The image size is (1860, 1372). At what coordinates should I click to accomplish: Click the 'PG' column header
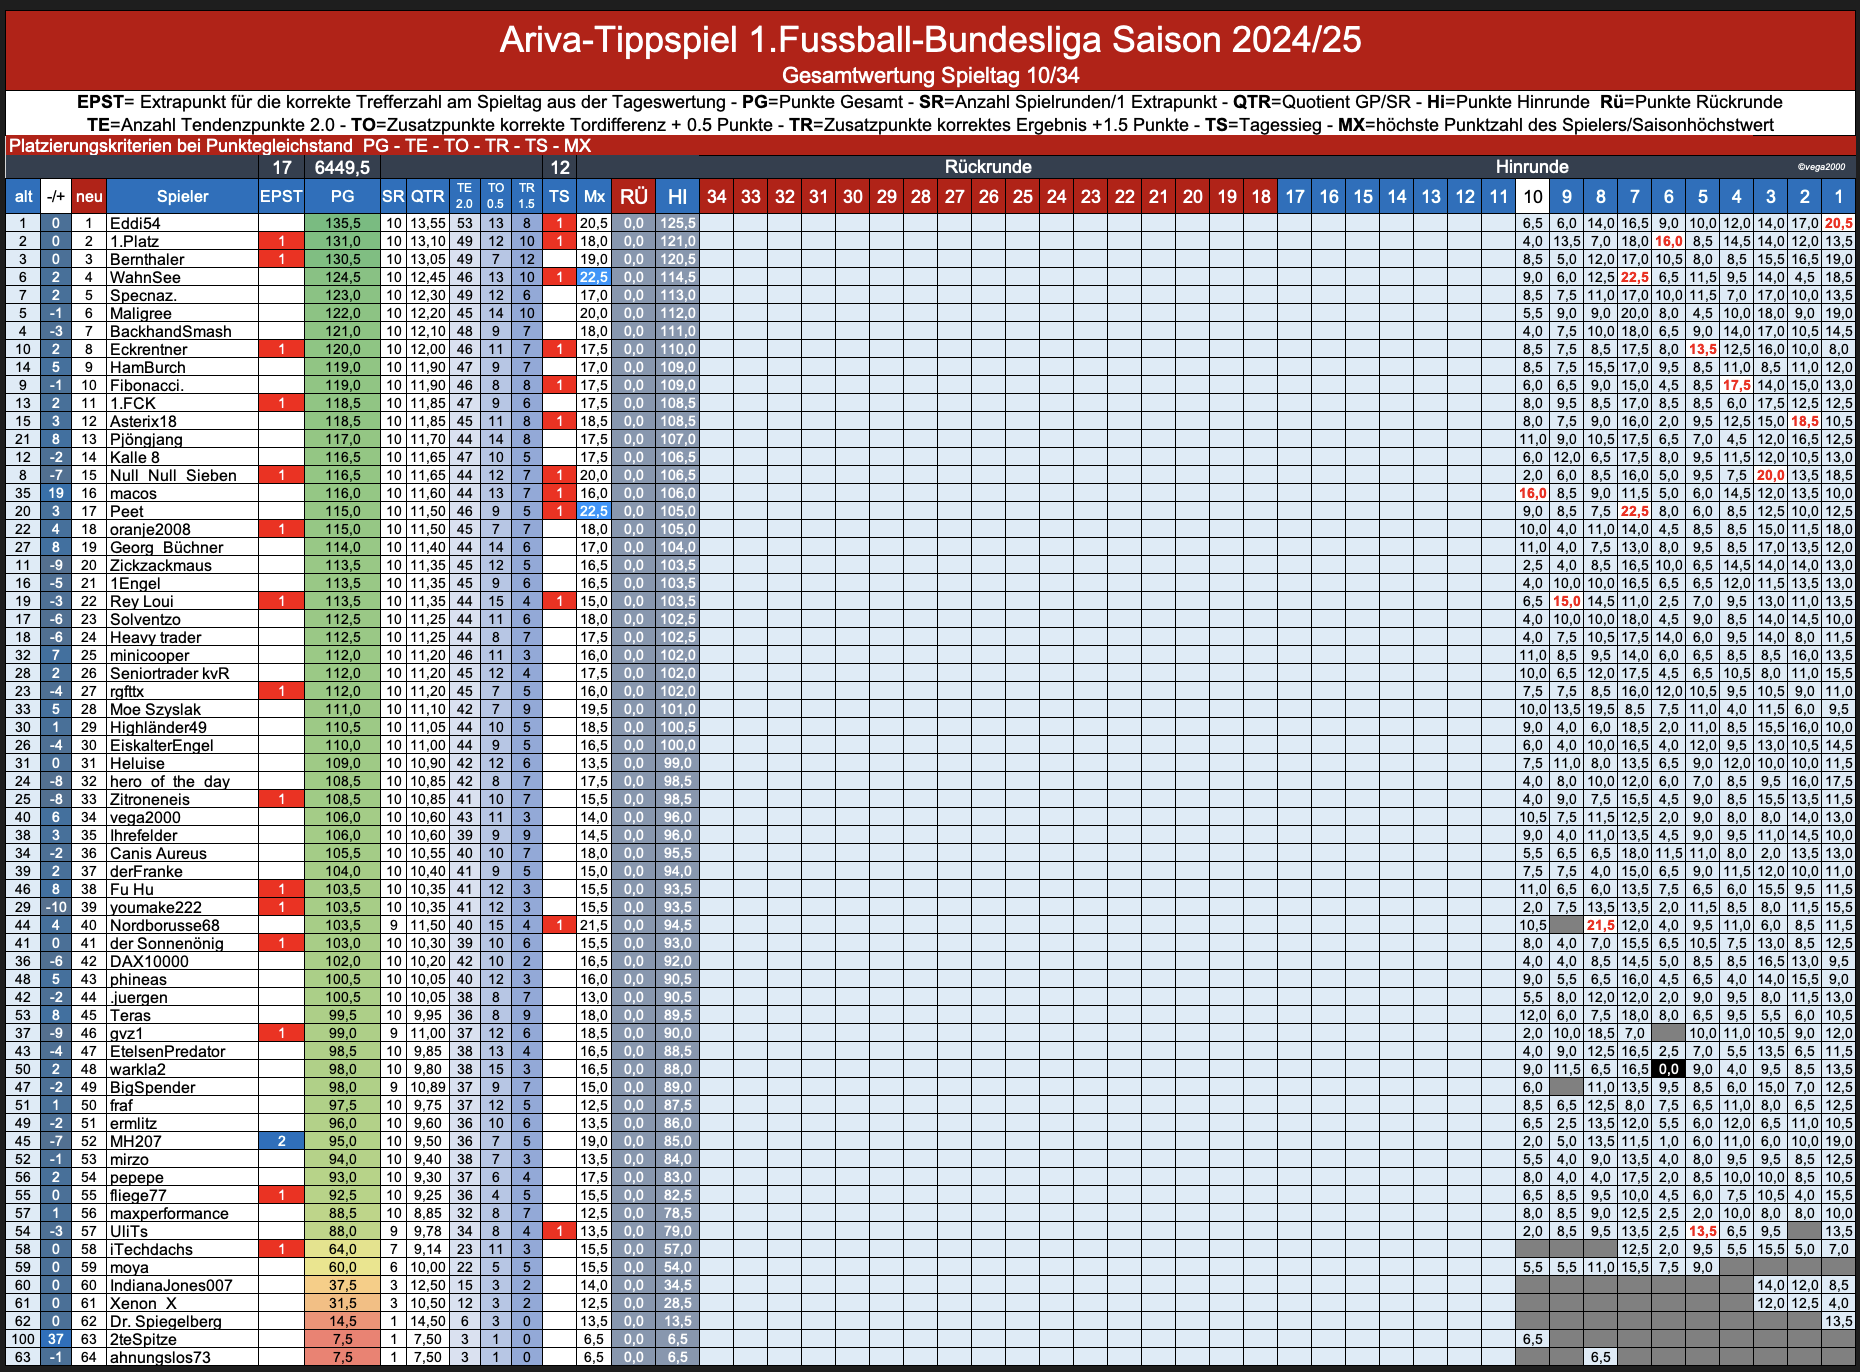pos(342,196)
